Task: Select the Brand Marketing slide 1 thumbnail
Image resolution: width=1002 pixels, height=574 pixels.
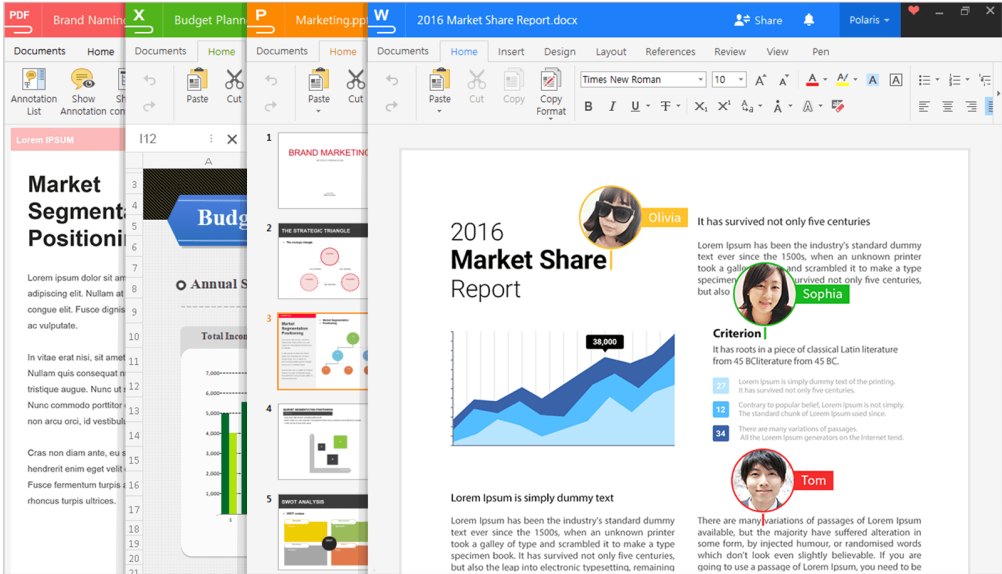Action: point(320,170)
